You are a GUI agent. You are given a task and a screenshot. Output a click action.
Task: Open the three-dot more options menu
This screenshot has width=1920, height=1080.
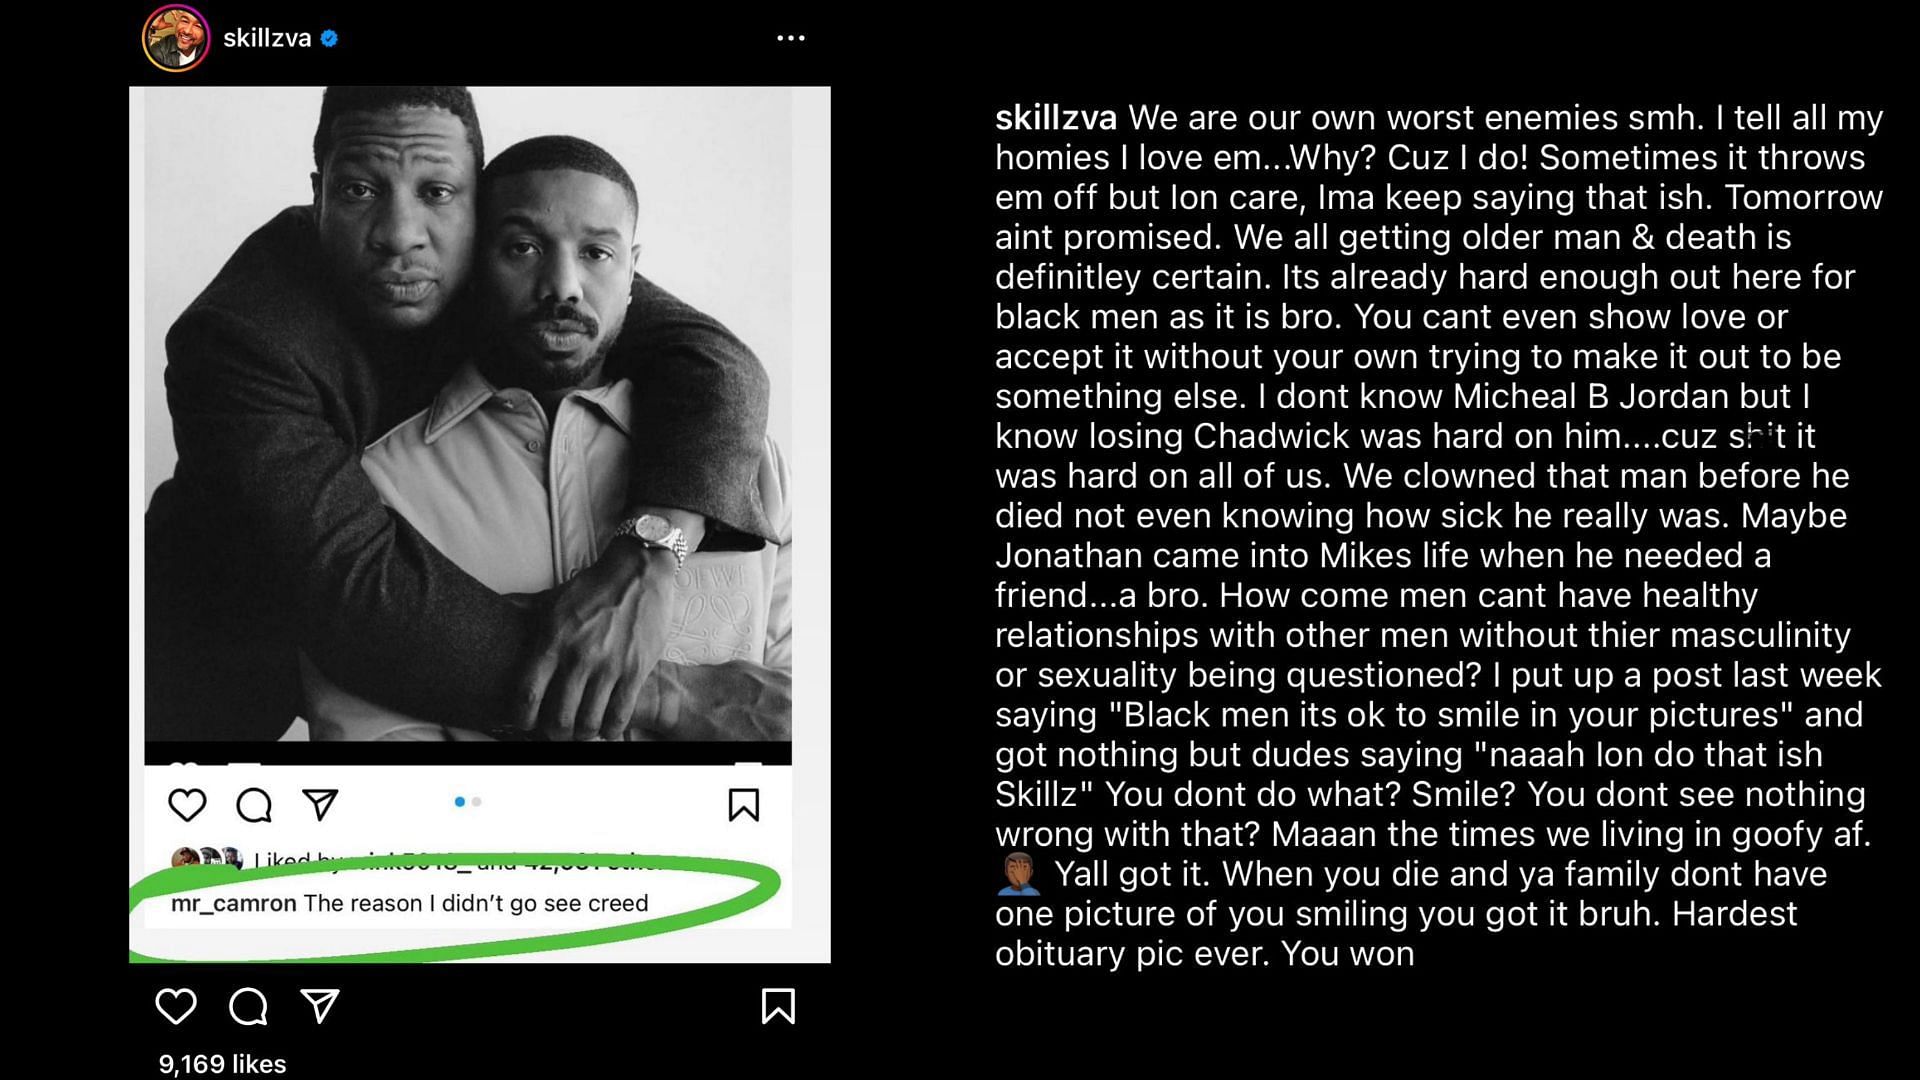791,38
